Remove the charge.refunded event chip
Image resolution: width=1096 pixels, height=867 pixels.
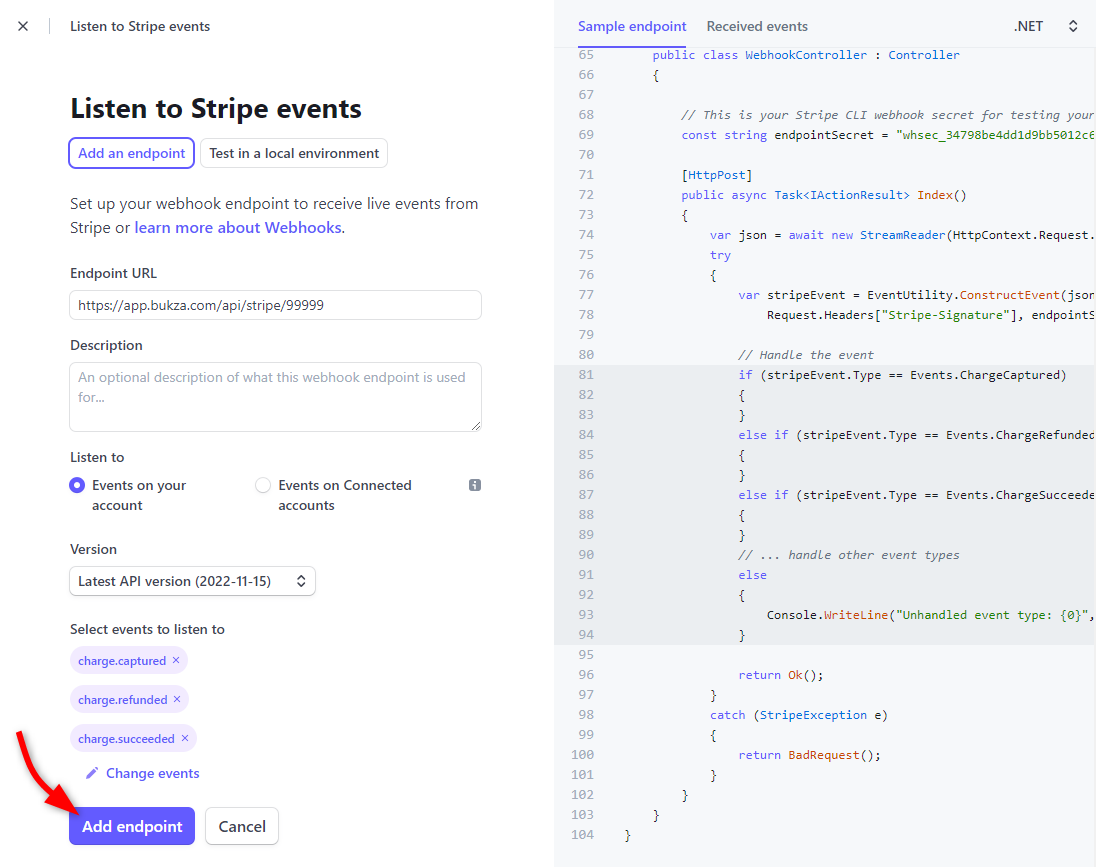coord(177,700)
